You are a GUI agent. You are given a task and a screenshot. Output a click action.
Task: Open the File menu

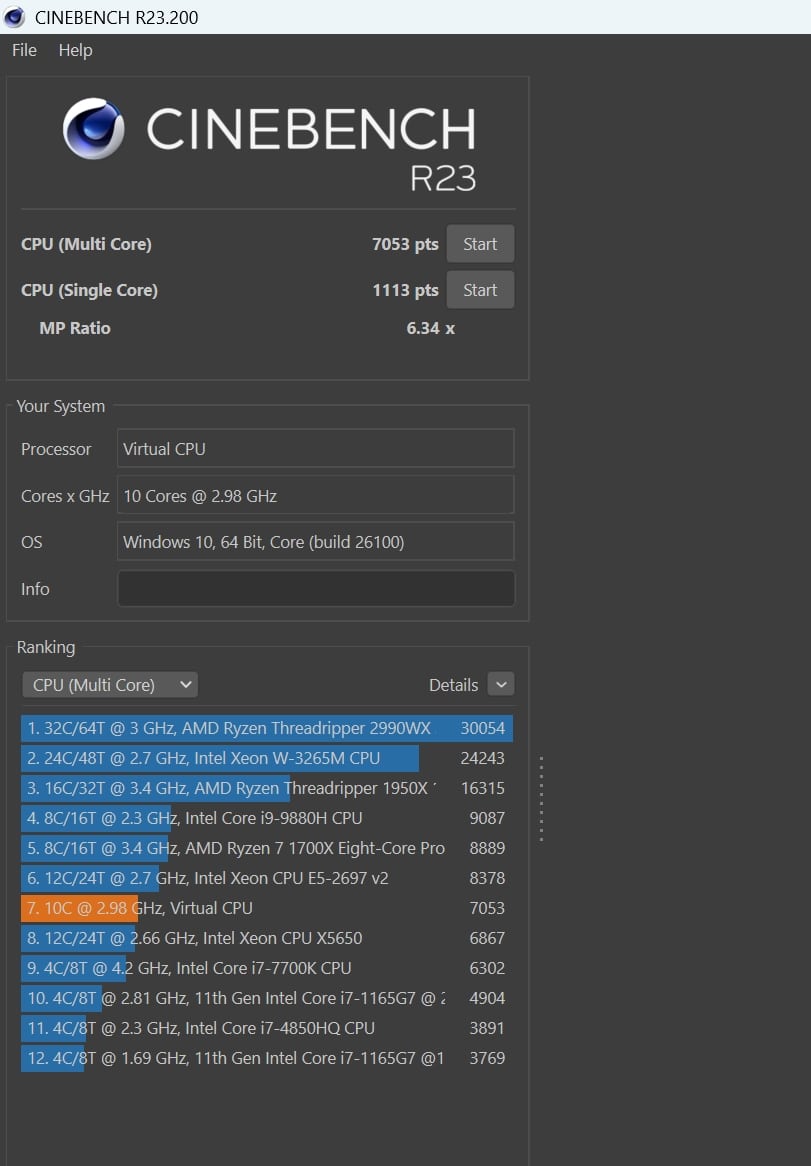[x=24, y=50]
